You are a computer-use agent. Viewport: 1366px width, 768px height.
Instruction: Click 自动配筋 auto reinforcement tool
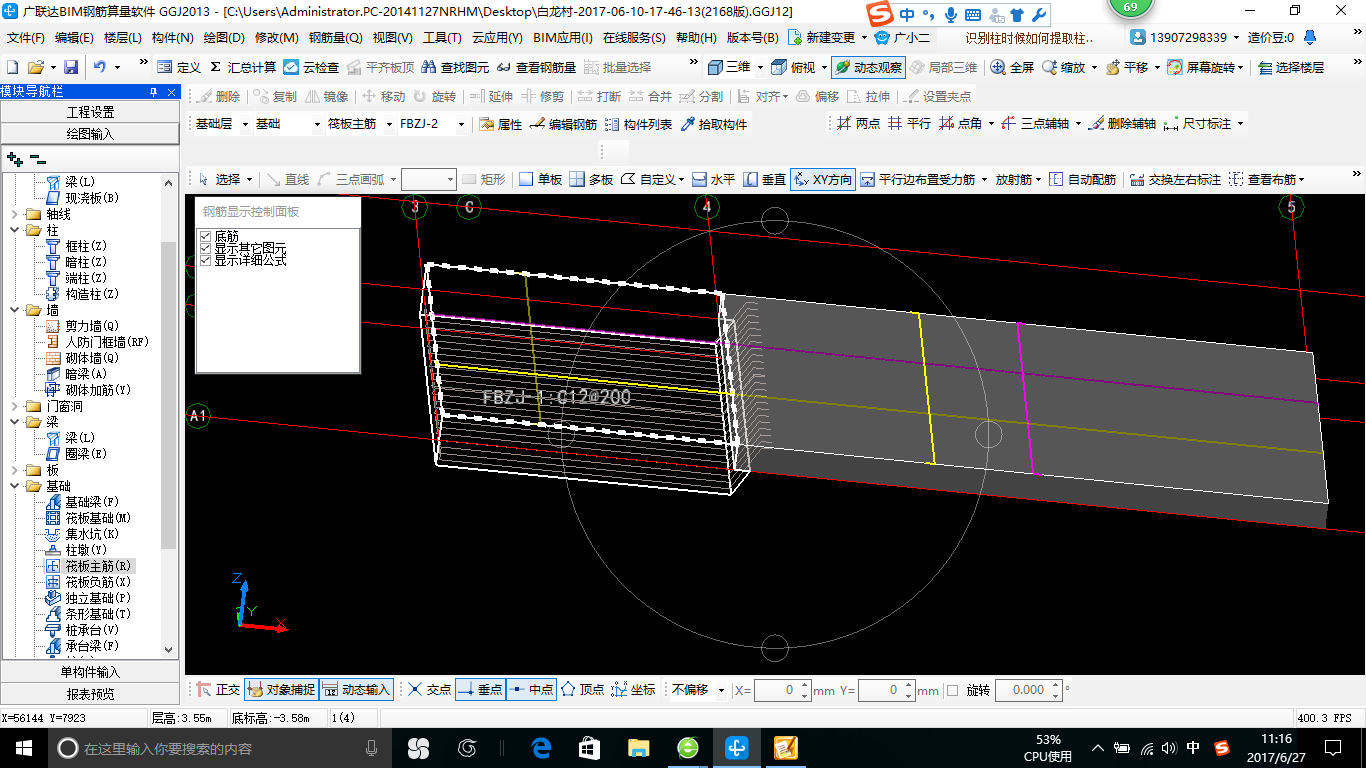[1082, 179]
